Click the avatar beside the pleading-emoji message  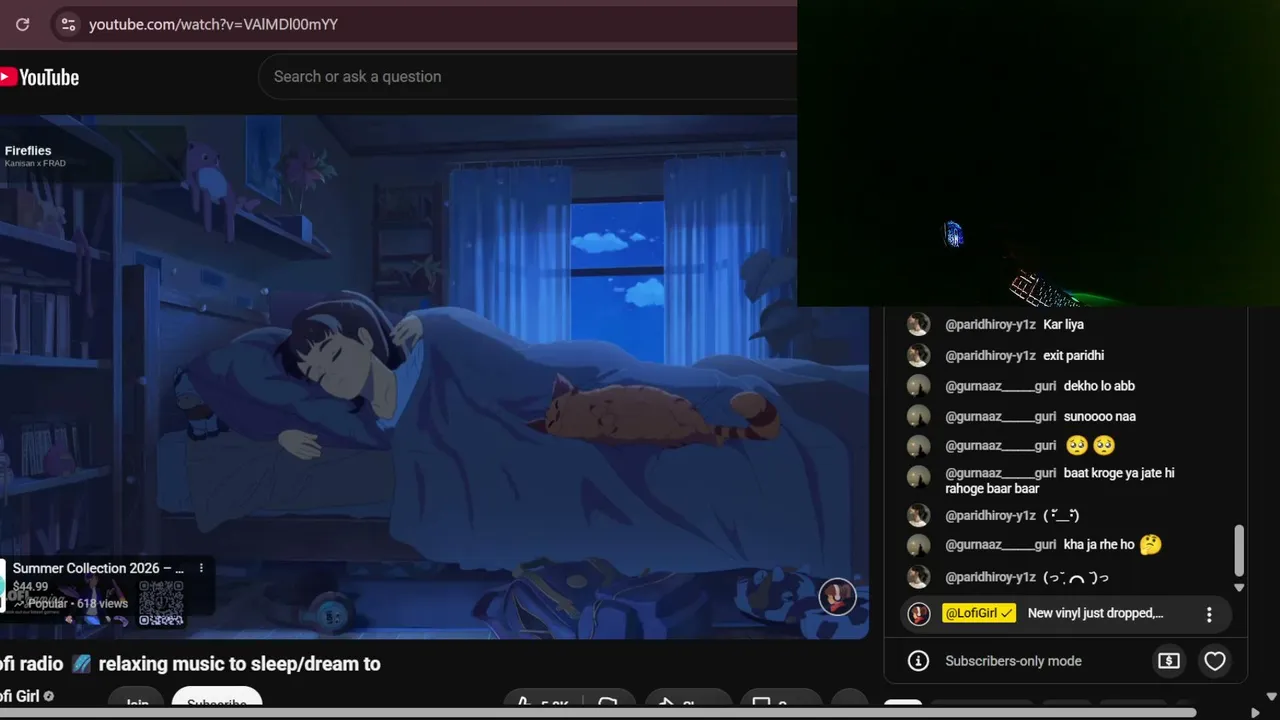(x=918, y=446)
